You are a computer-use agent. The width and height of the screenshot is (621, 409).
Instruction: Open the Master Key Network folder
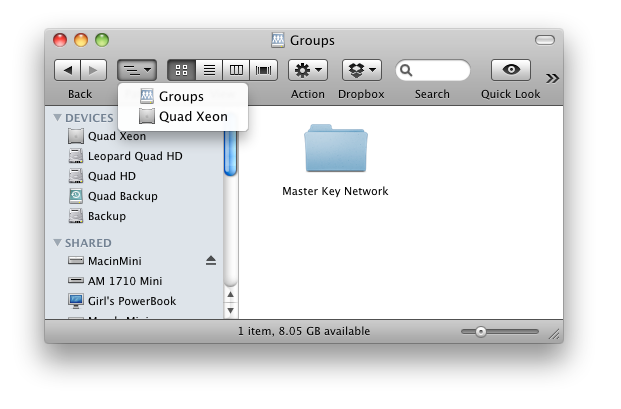pos(335,150)
